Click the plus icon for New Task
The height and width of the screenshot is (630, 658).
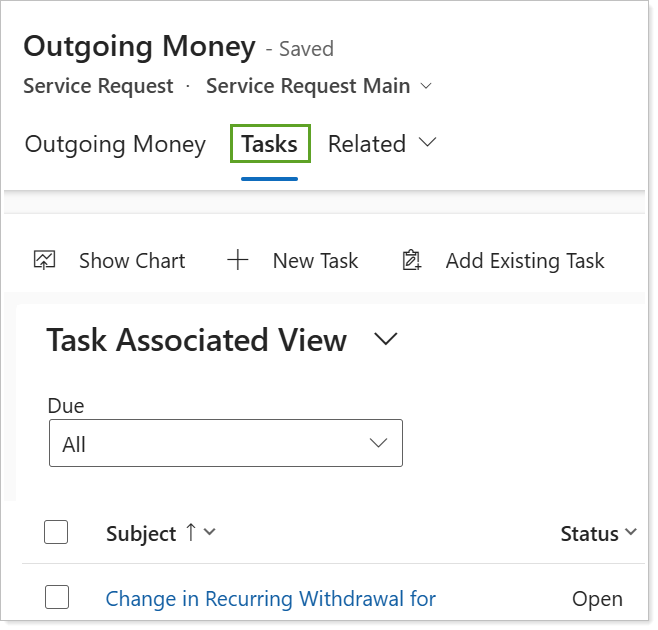click(237, 261)
